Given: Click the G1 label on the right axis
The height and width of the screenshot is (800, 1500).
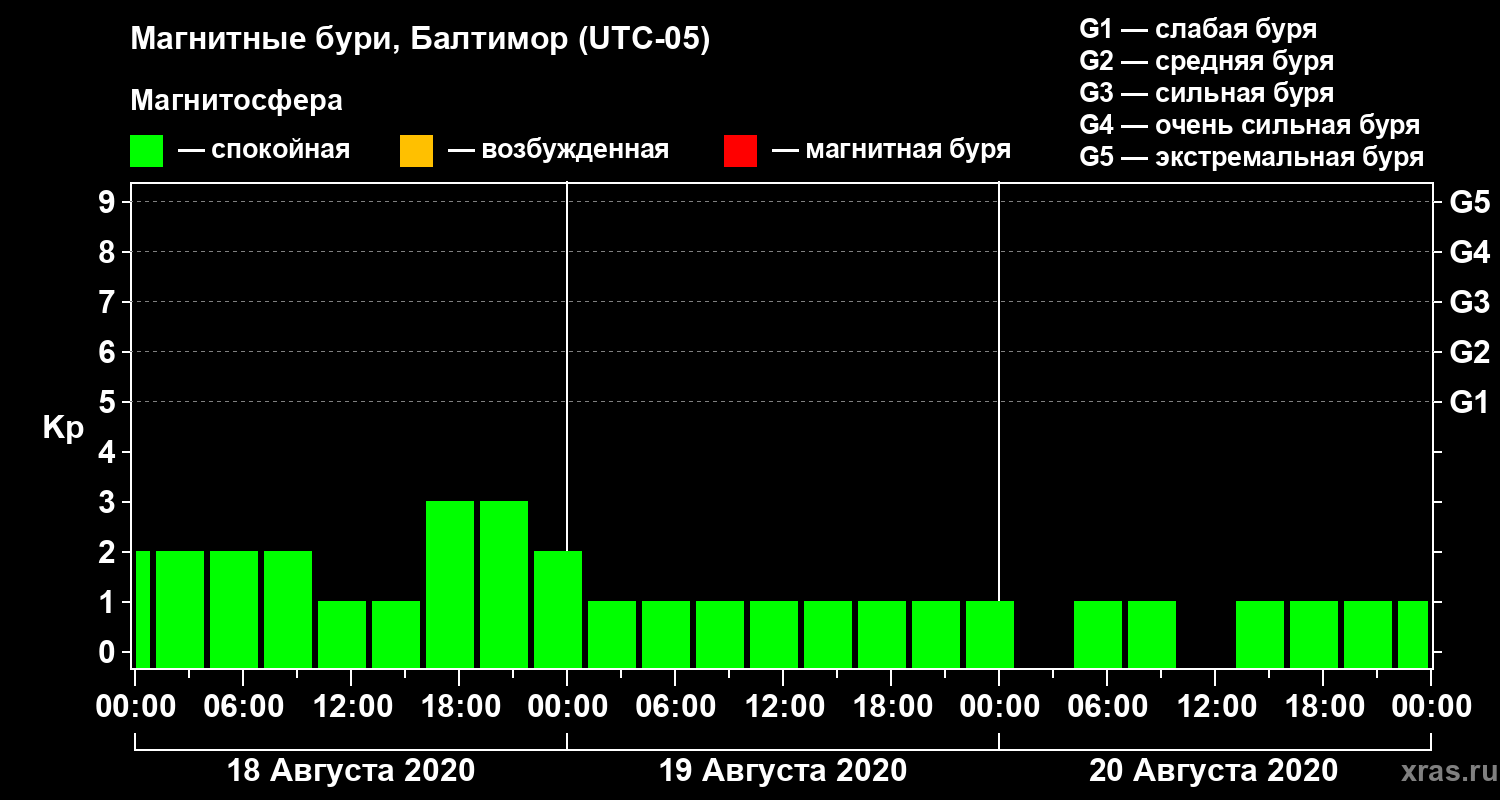Looking at the screenshot, I should tap(1469, 402).
